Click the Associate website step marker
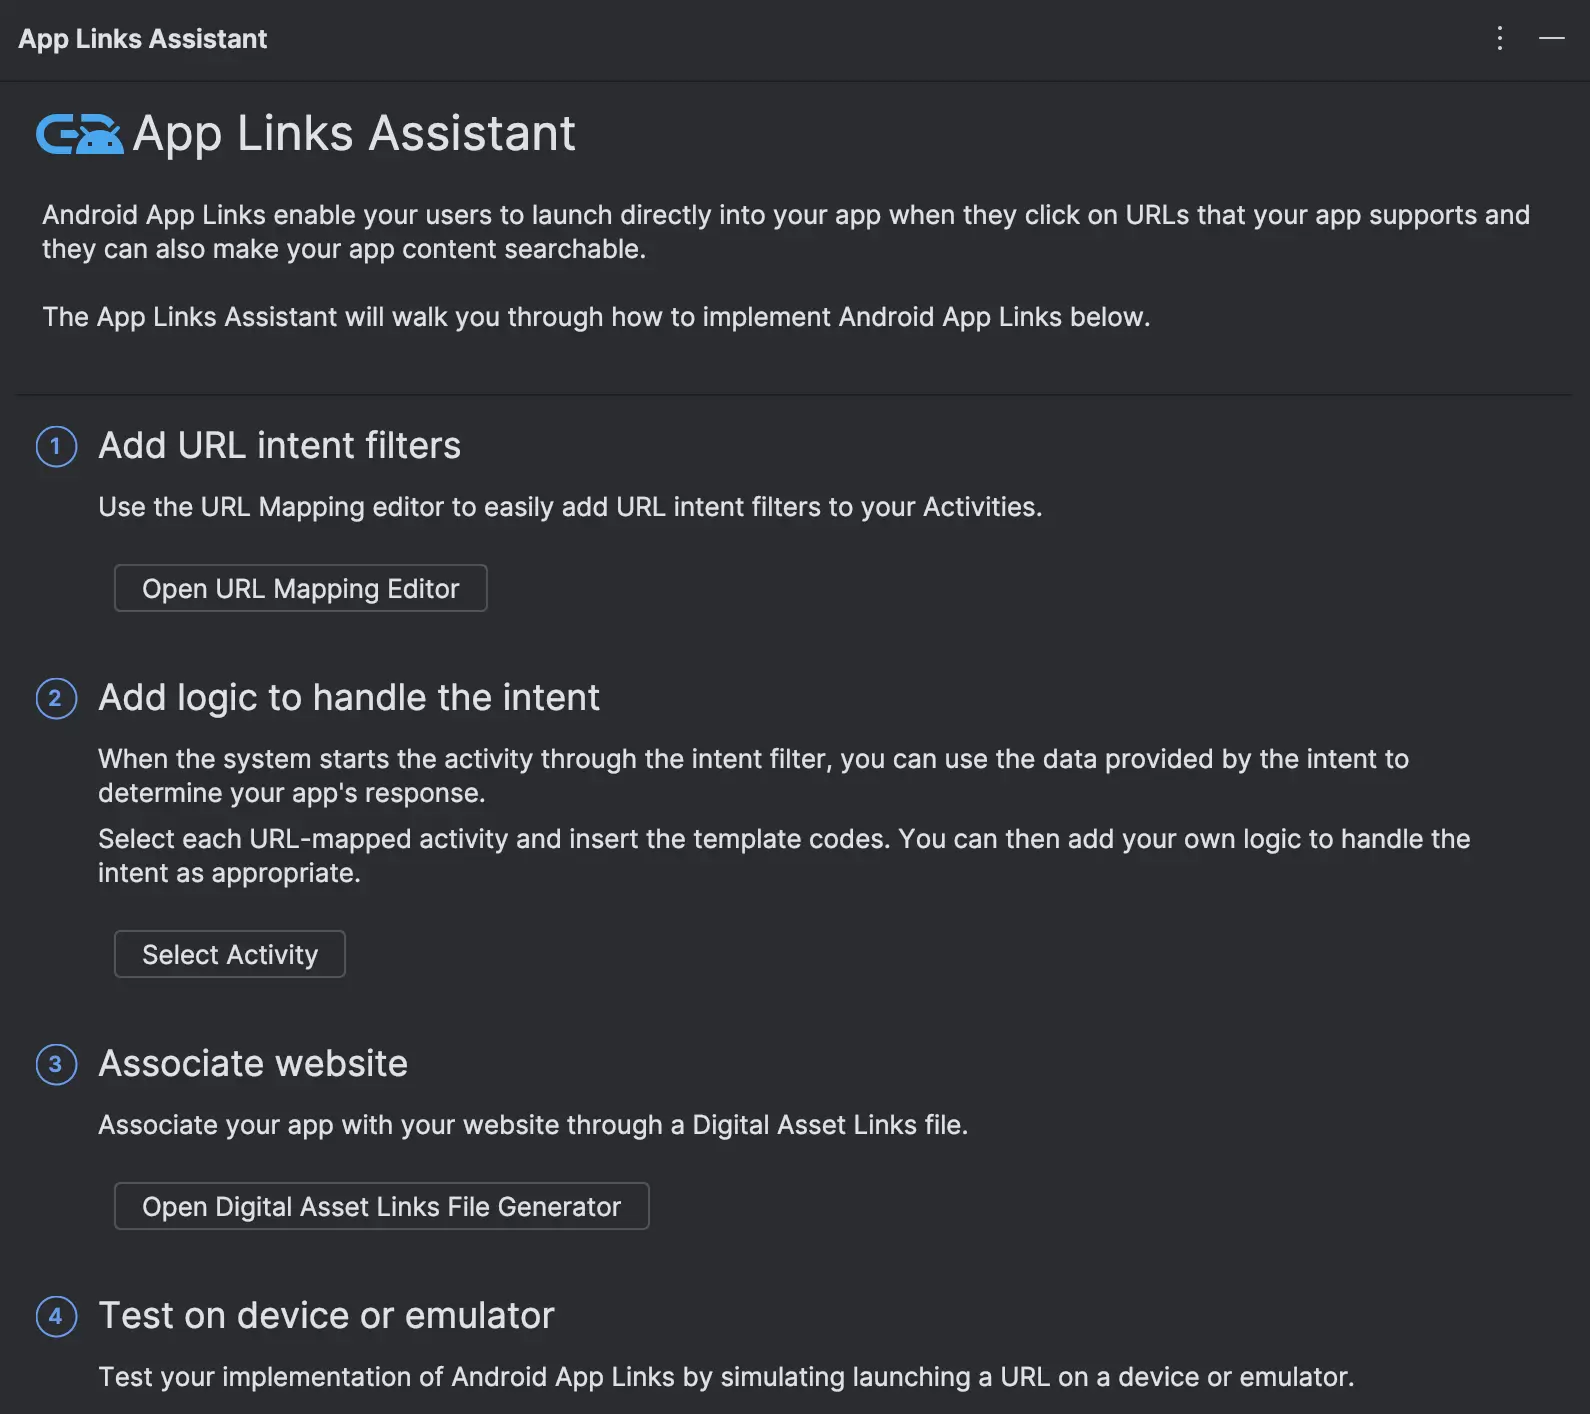 [x=56, y=1065]
